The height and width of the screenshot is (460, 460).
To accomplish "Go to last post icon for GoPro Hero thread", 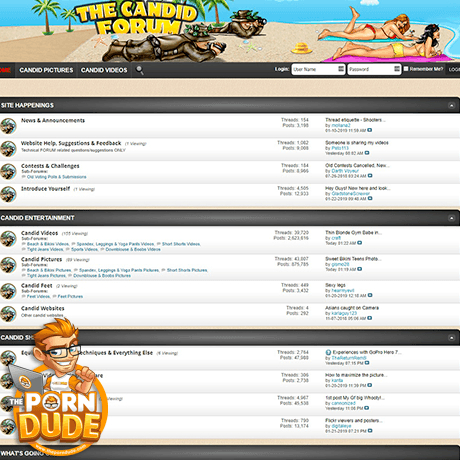I will click(367, 363).
